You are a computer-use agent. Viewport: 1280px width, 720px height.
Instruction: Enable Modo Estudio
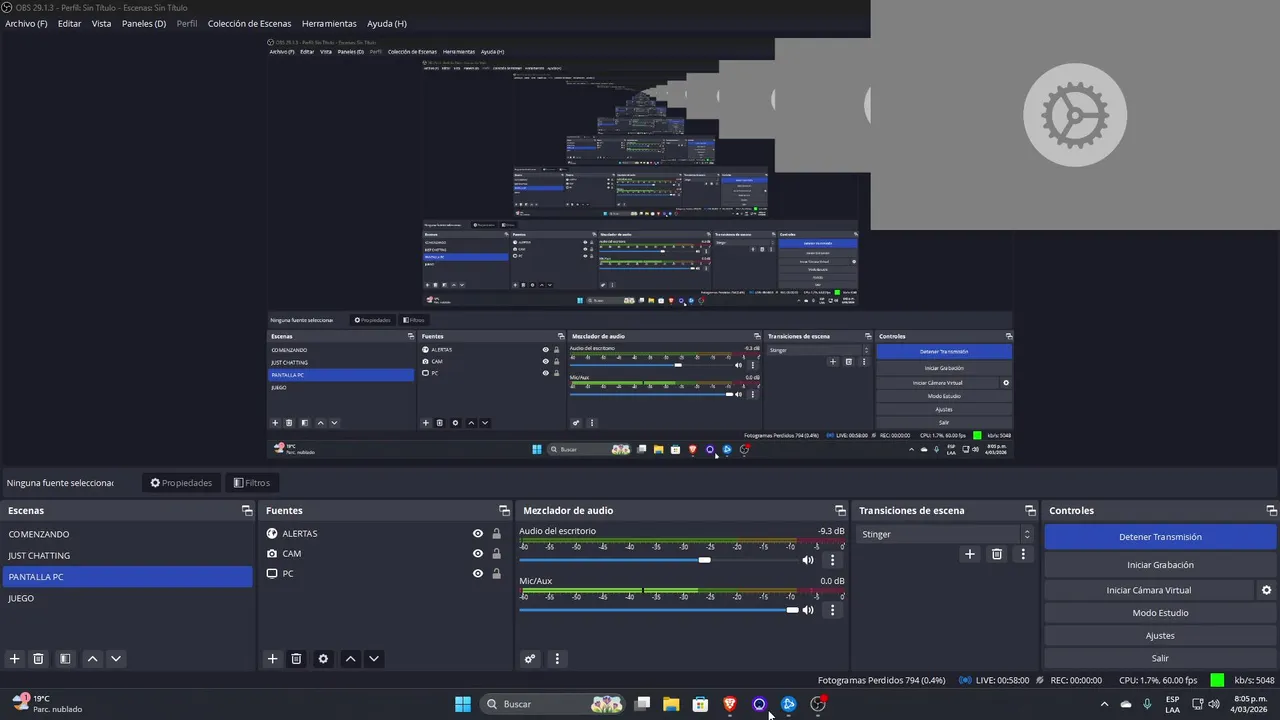pos(1160,613)
